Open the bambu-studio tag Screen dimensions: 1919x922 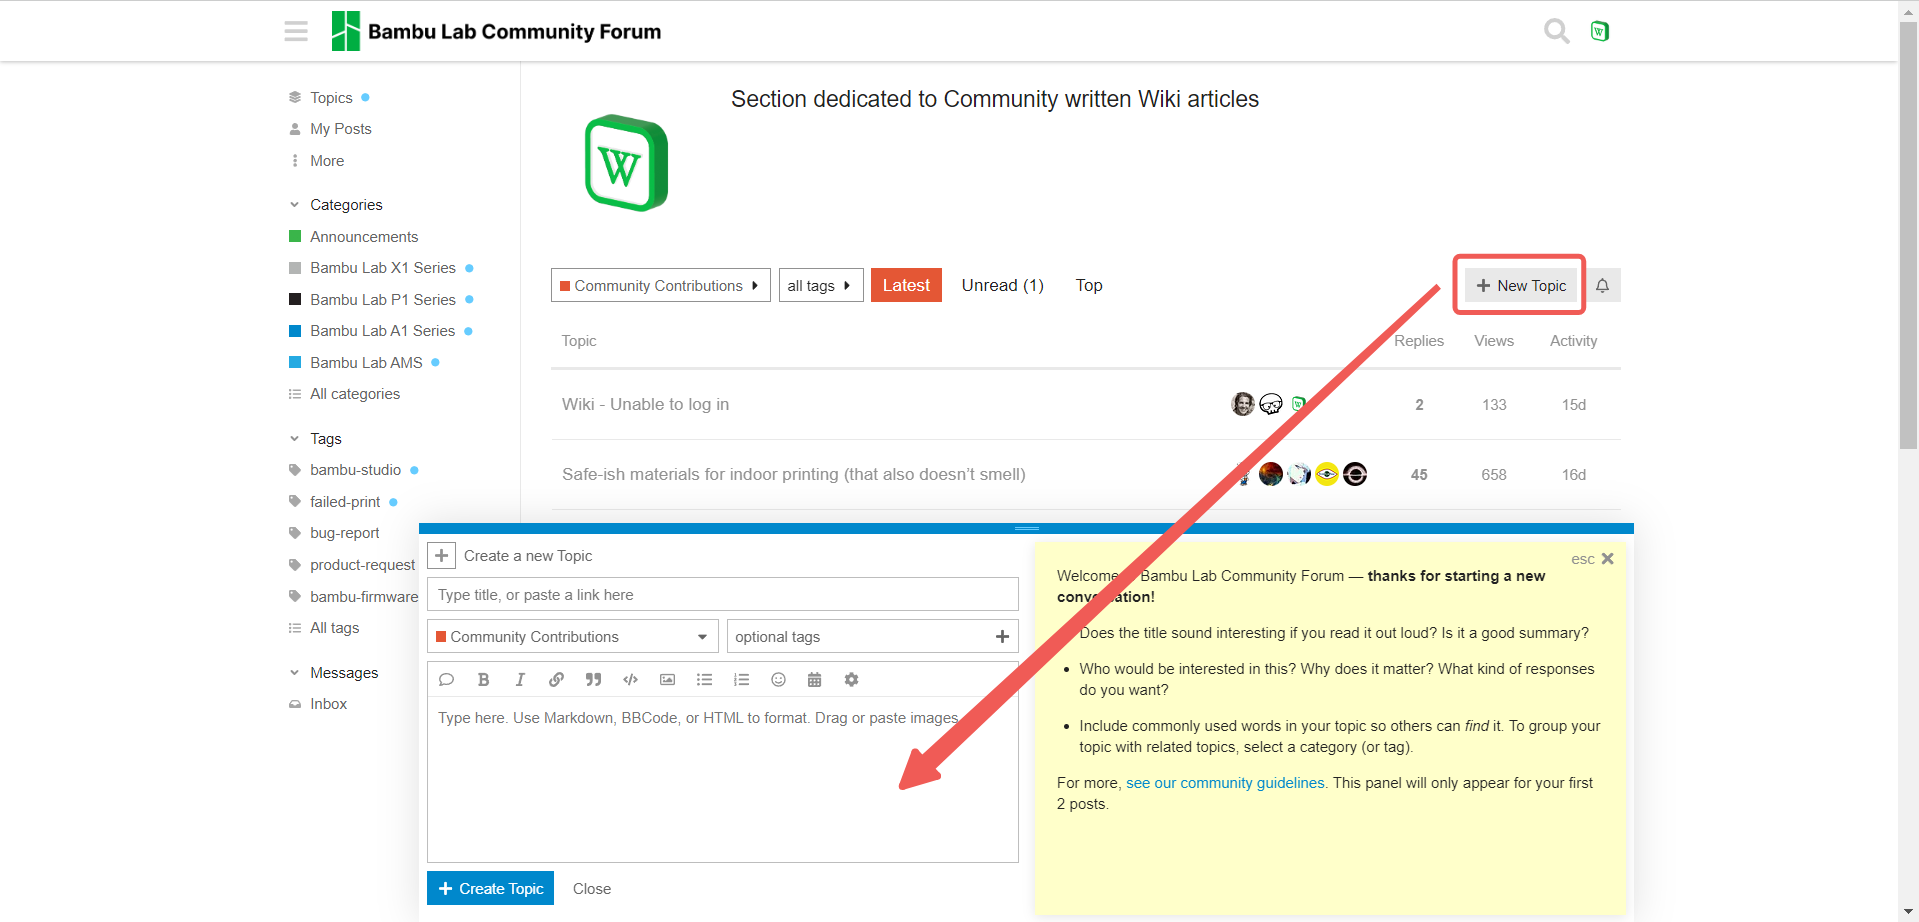point(354,470)
